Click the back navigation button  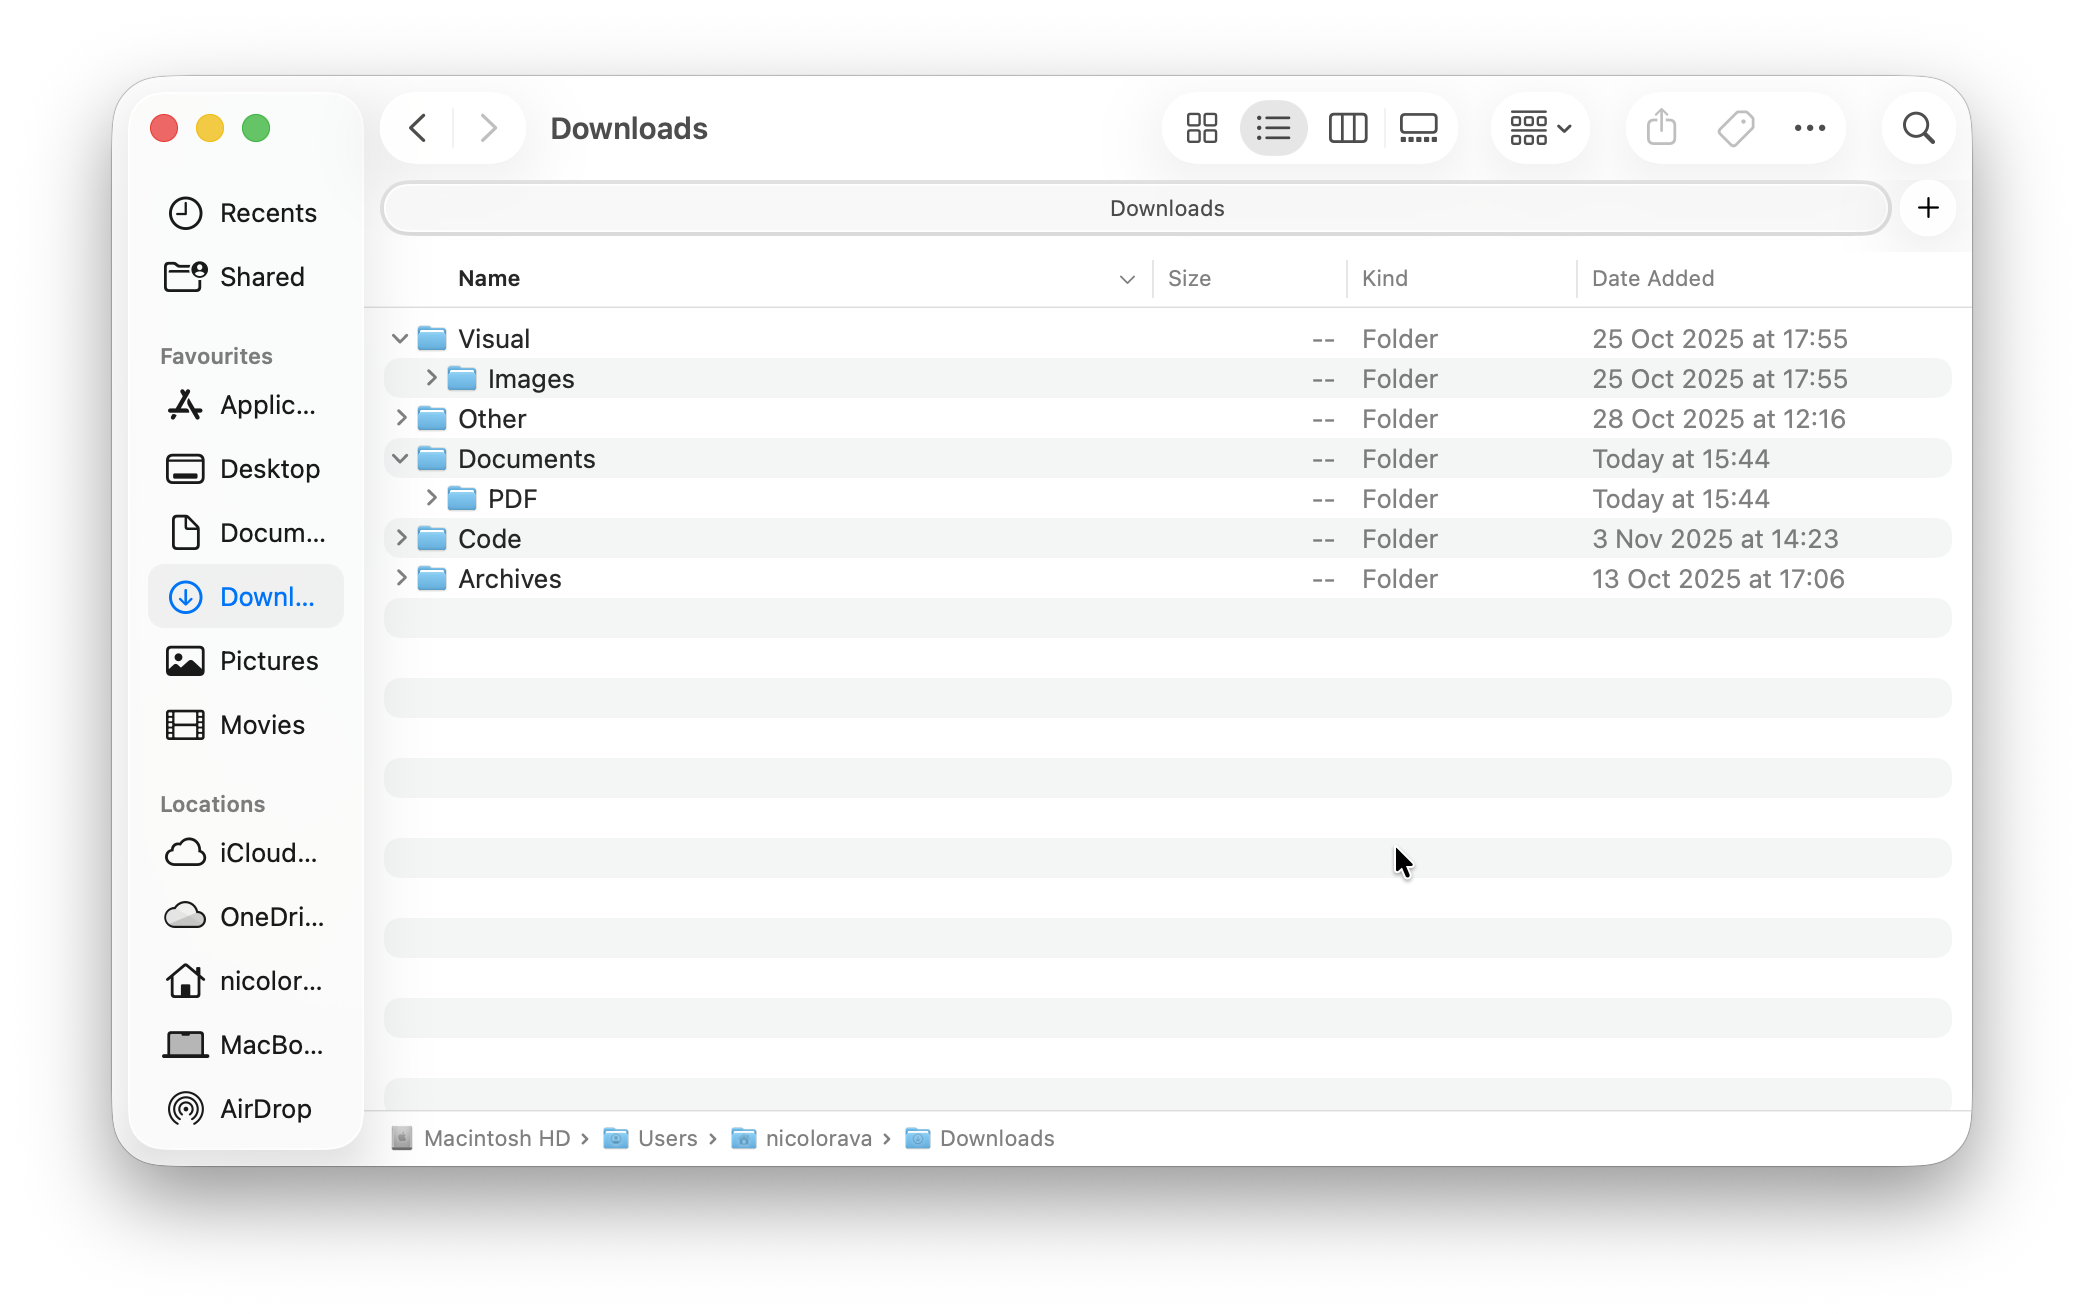[x=417, y=128]
